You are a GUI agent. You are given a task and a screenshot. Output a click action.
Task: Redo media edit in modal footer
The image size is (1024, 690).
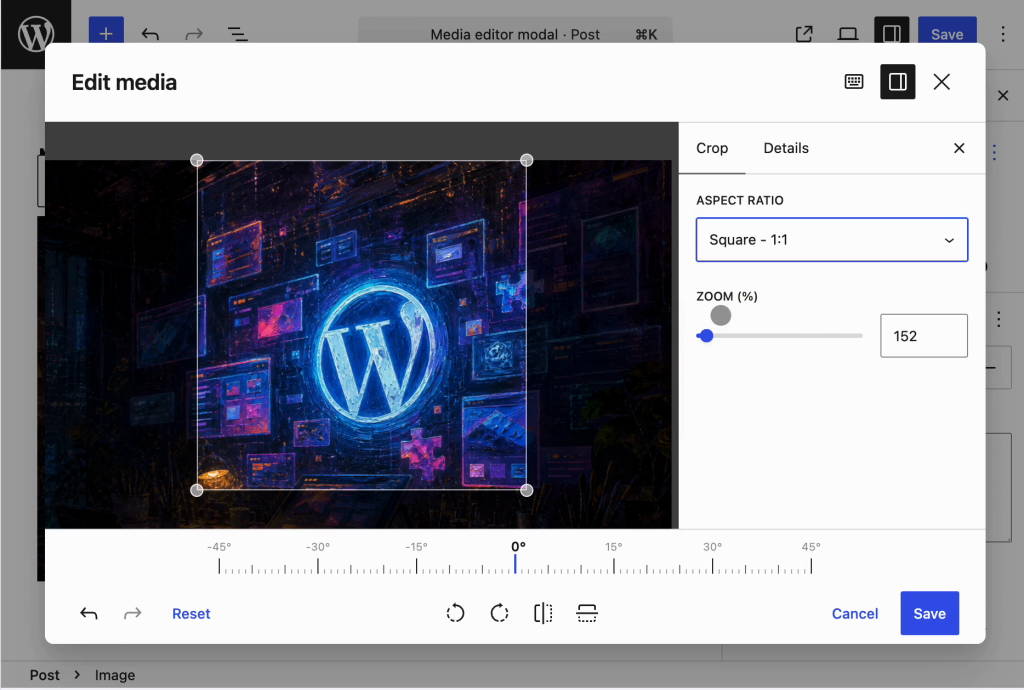(133, 613)
